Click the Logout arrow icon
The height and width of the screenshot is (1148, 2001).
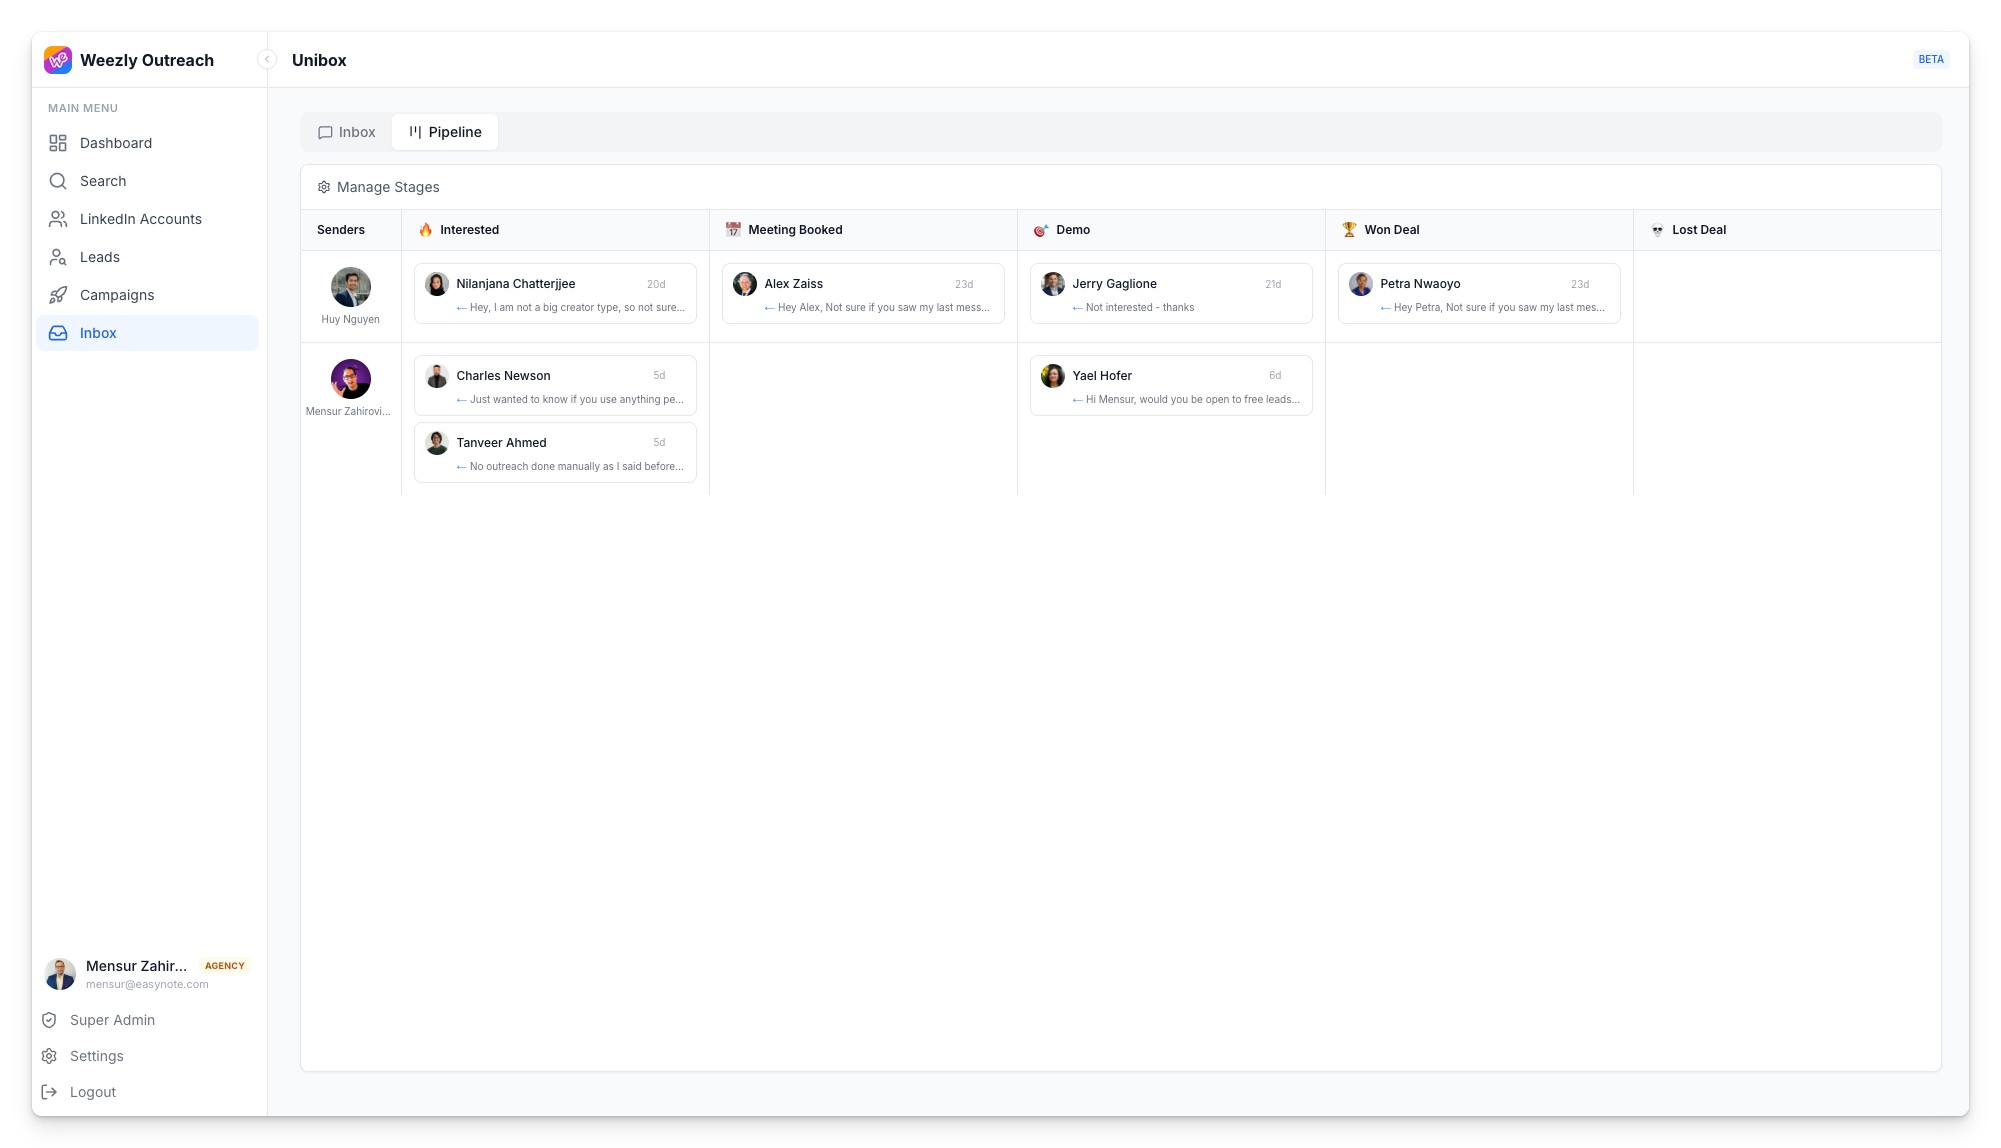point(49,1092)
